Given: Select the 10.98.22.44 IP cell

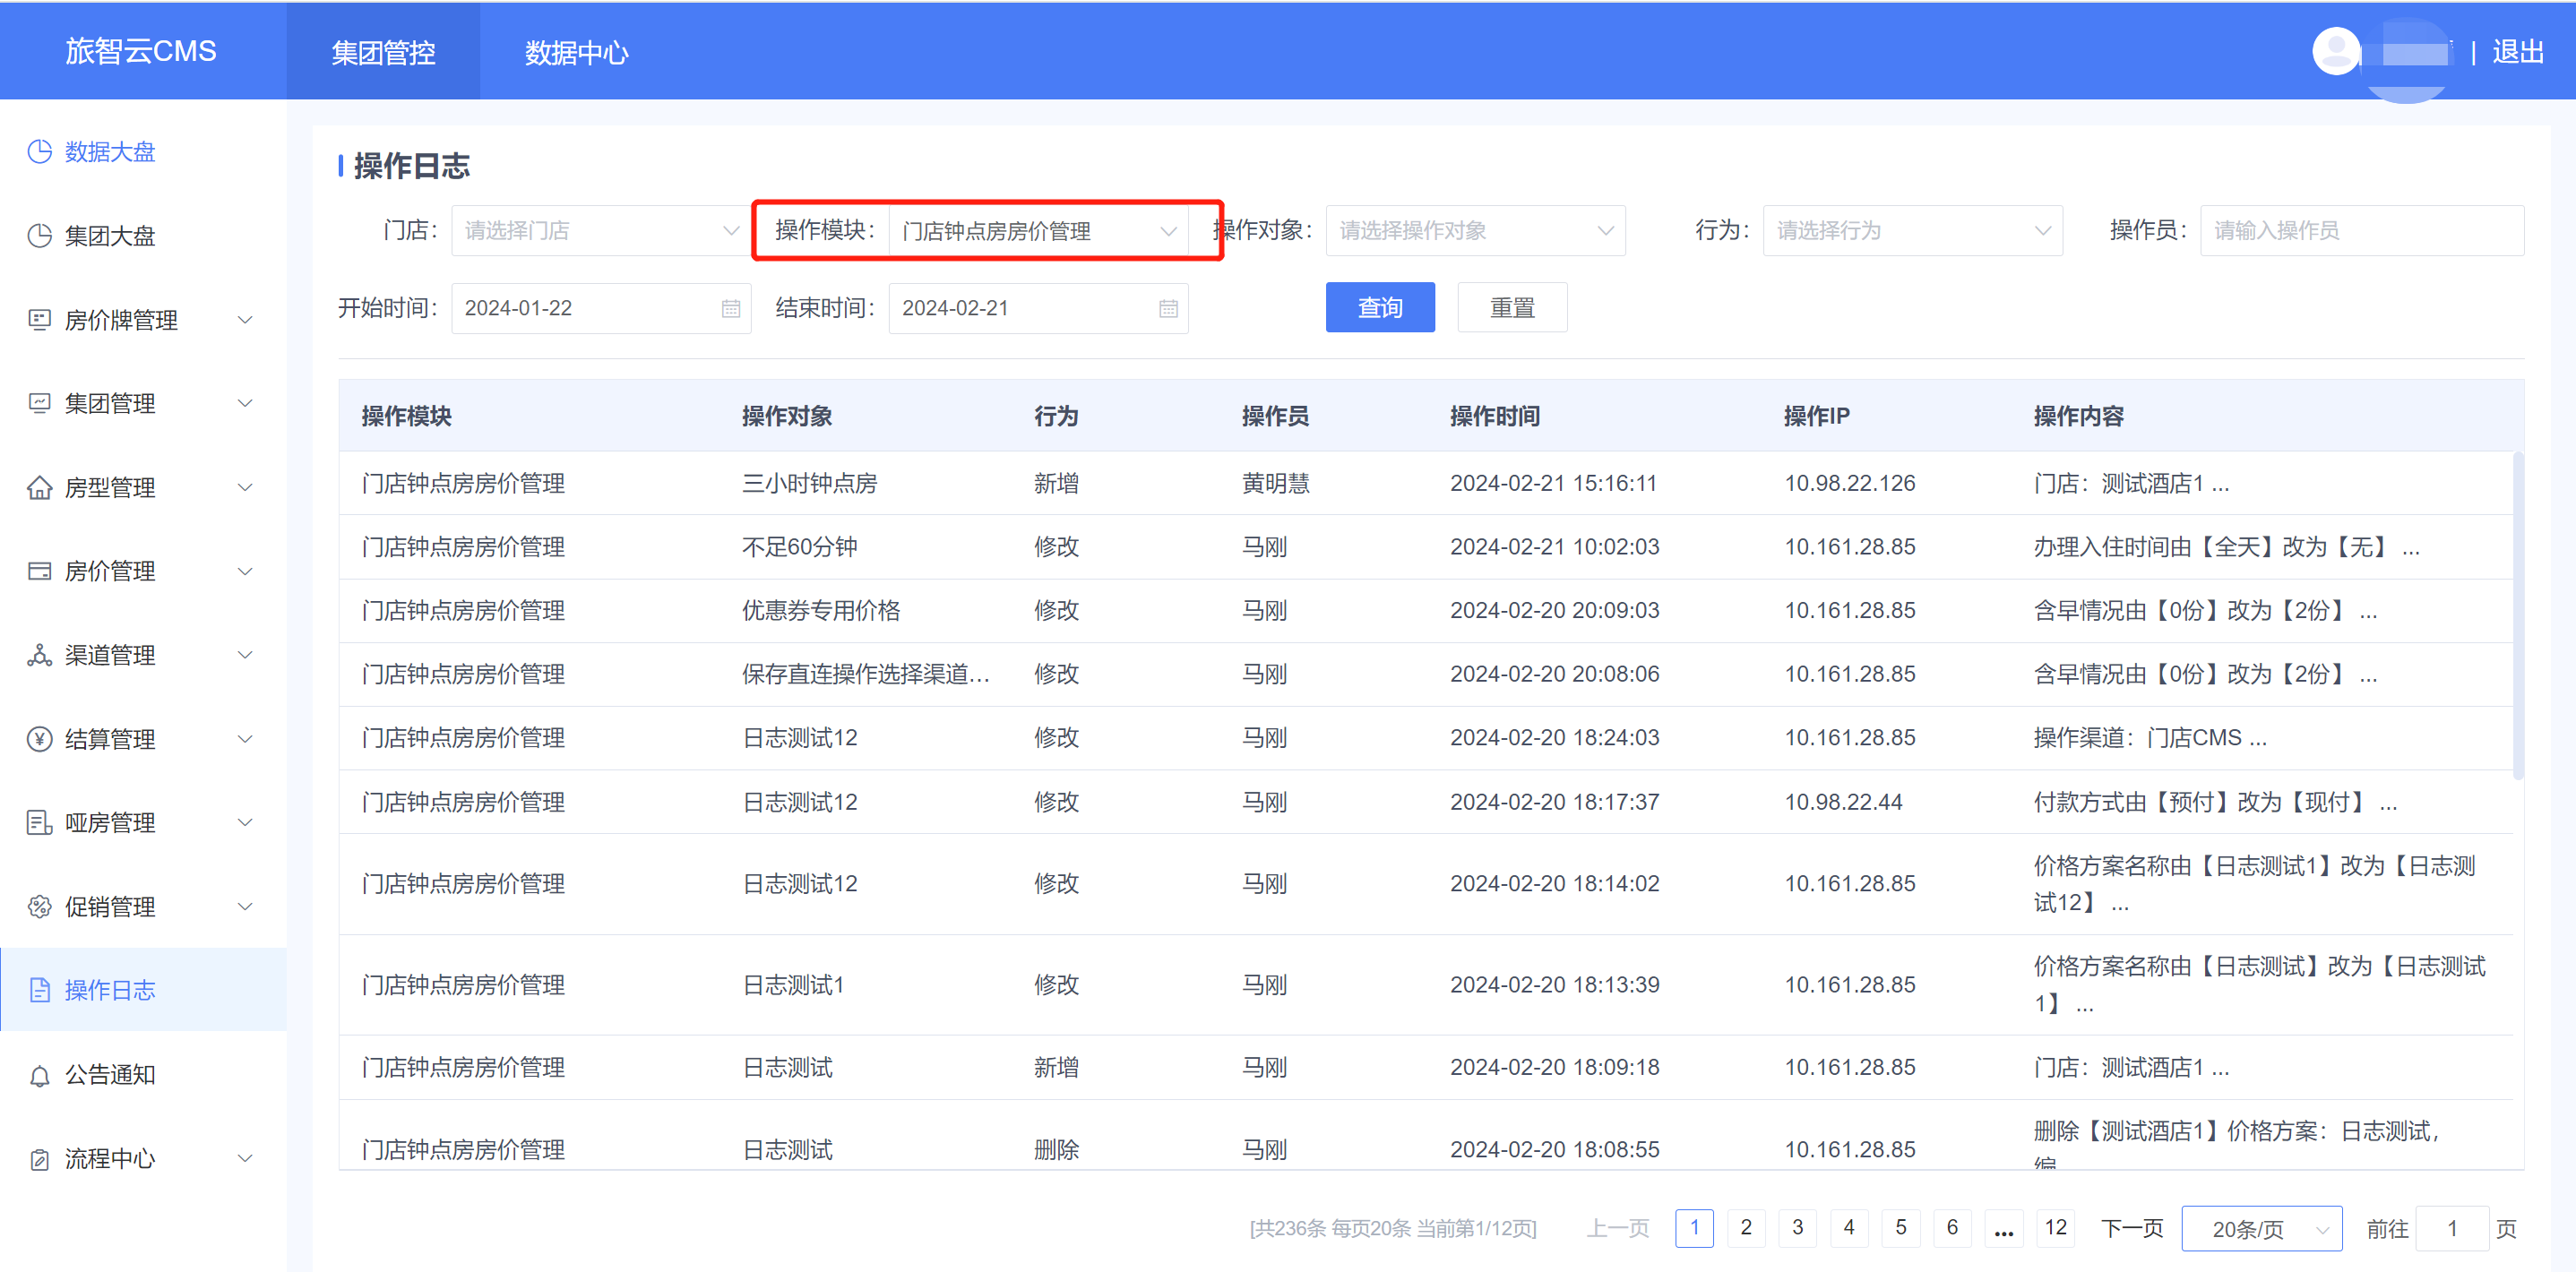Looking at the screenshot, I should click(x=1843, y=802).
